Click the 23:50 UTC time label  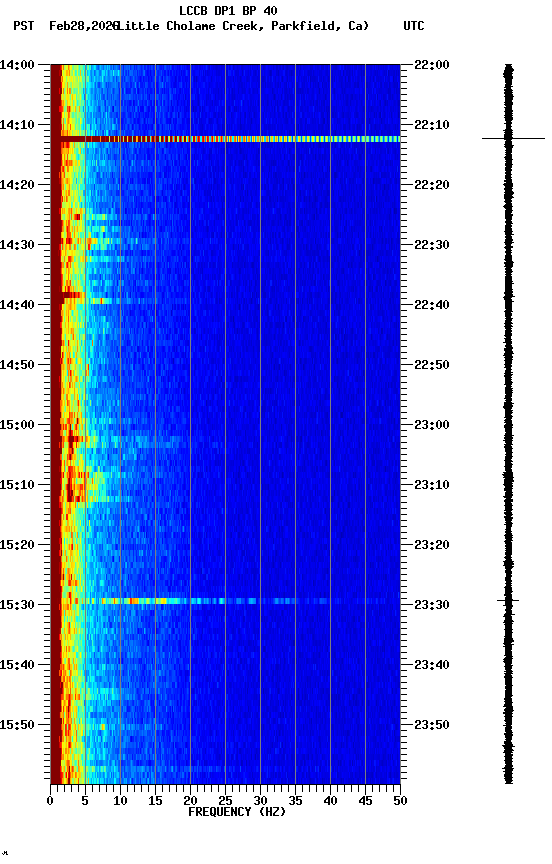432,725
